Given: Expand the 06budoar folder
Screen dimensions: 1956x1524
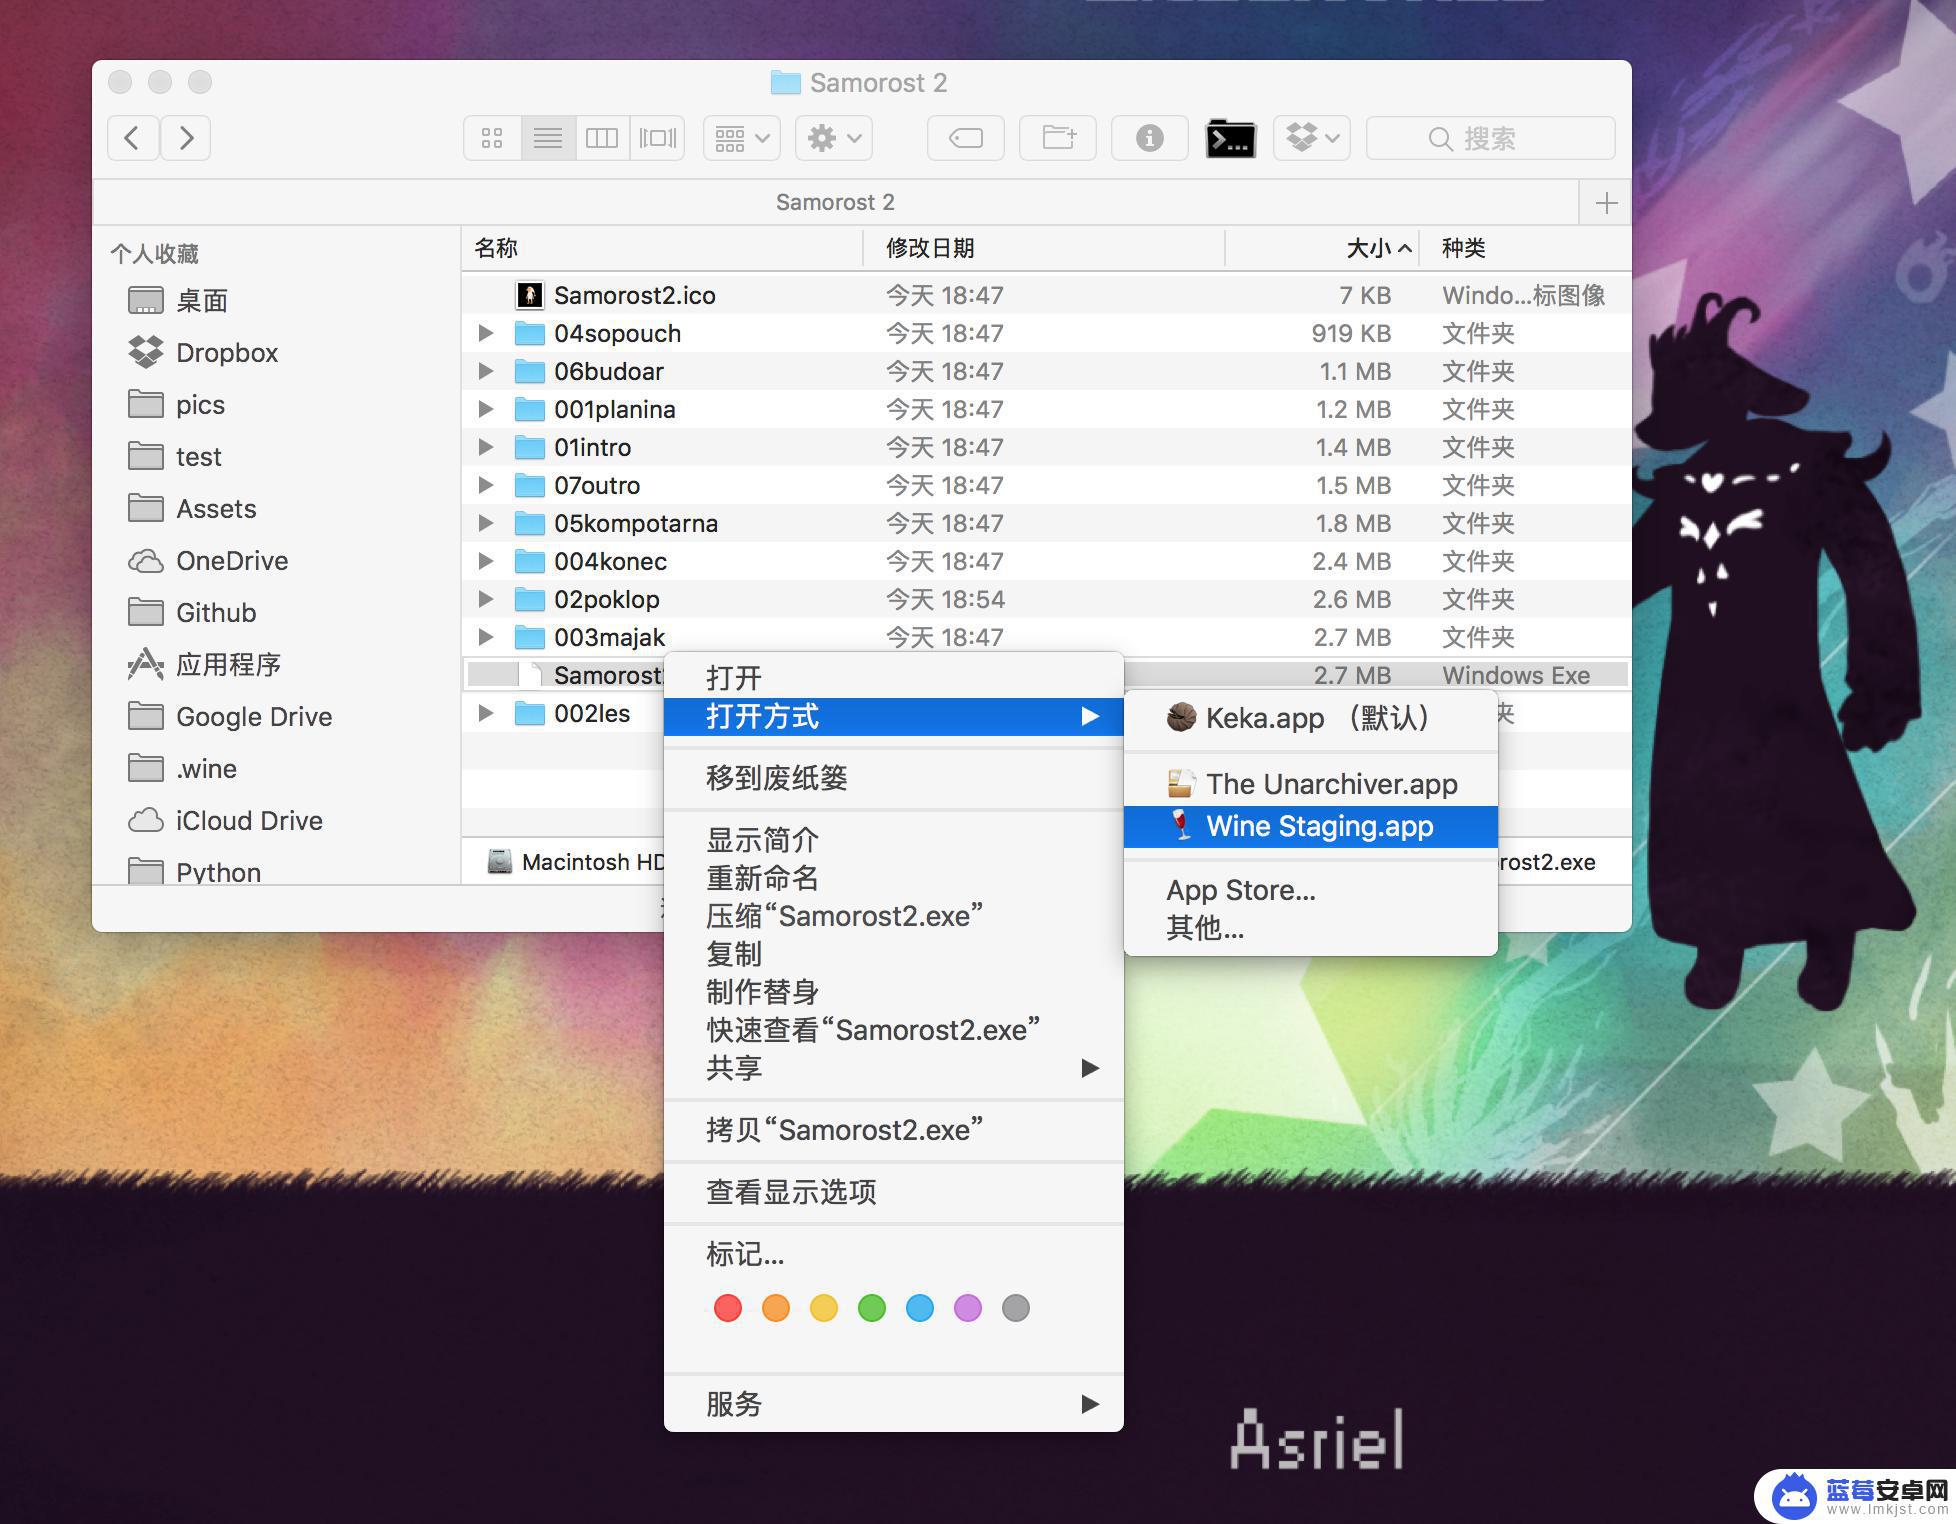Looking at the screenshot, I should pyautogui.click(x=486, y=371).
